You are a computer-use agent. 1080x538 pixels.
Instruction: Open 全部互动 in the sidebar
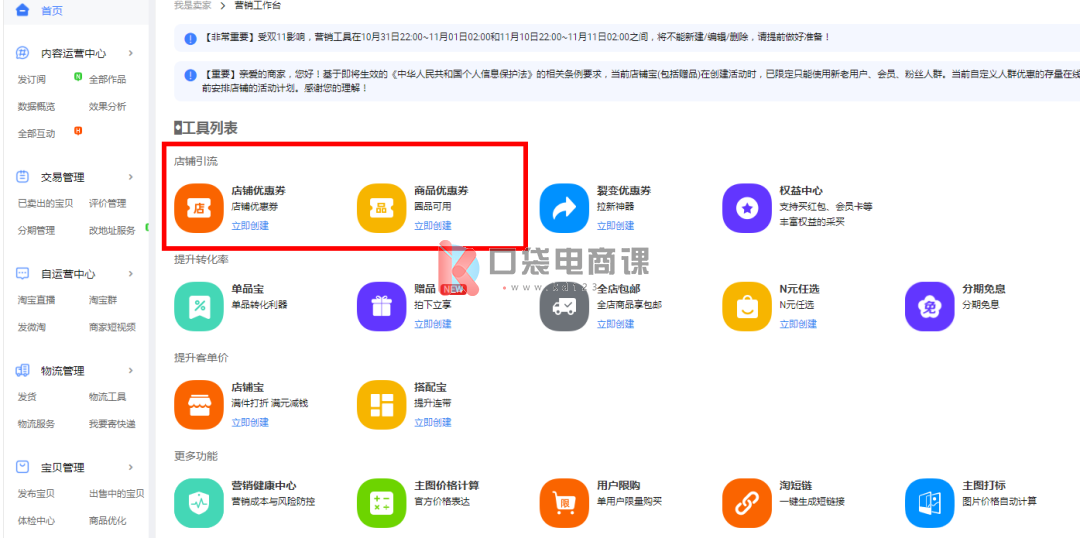[x=36, y=134]
